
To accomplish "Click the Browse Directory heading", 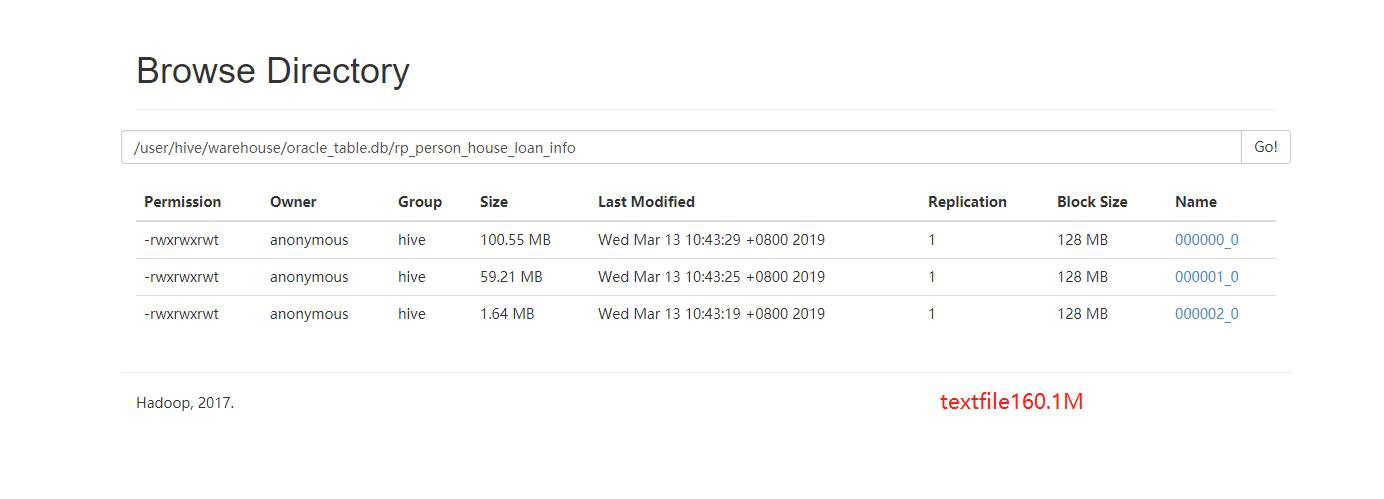I will 273,71.
